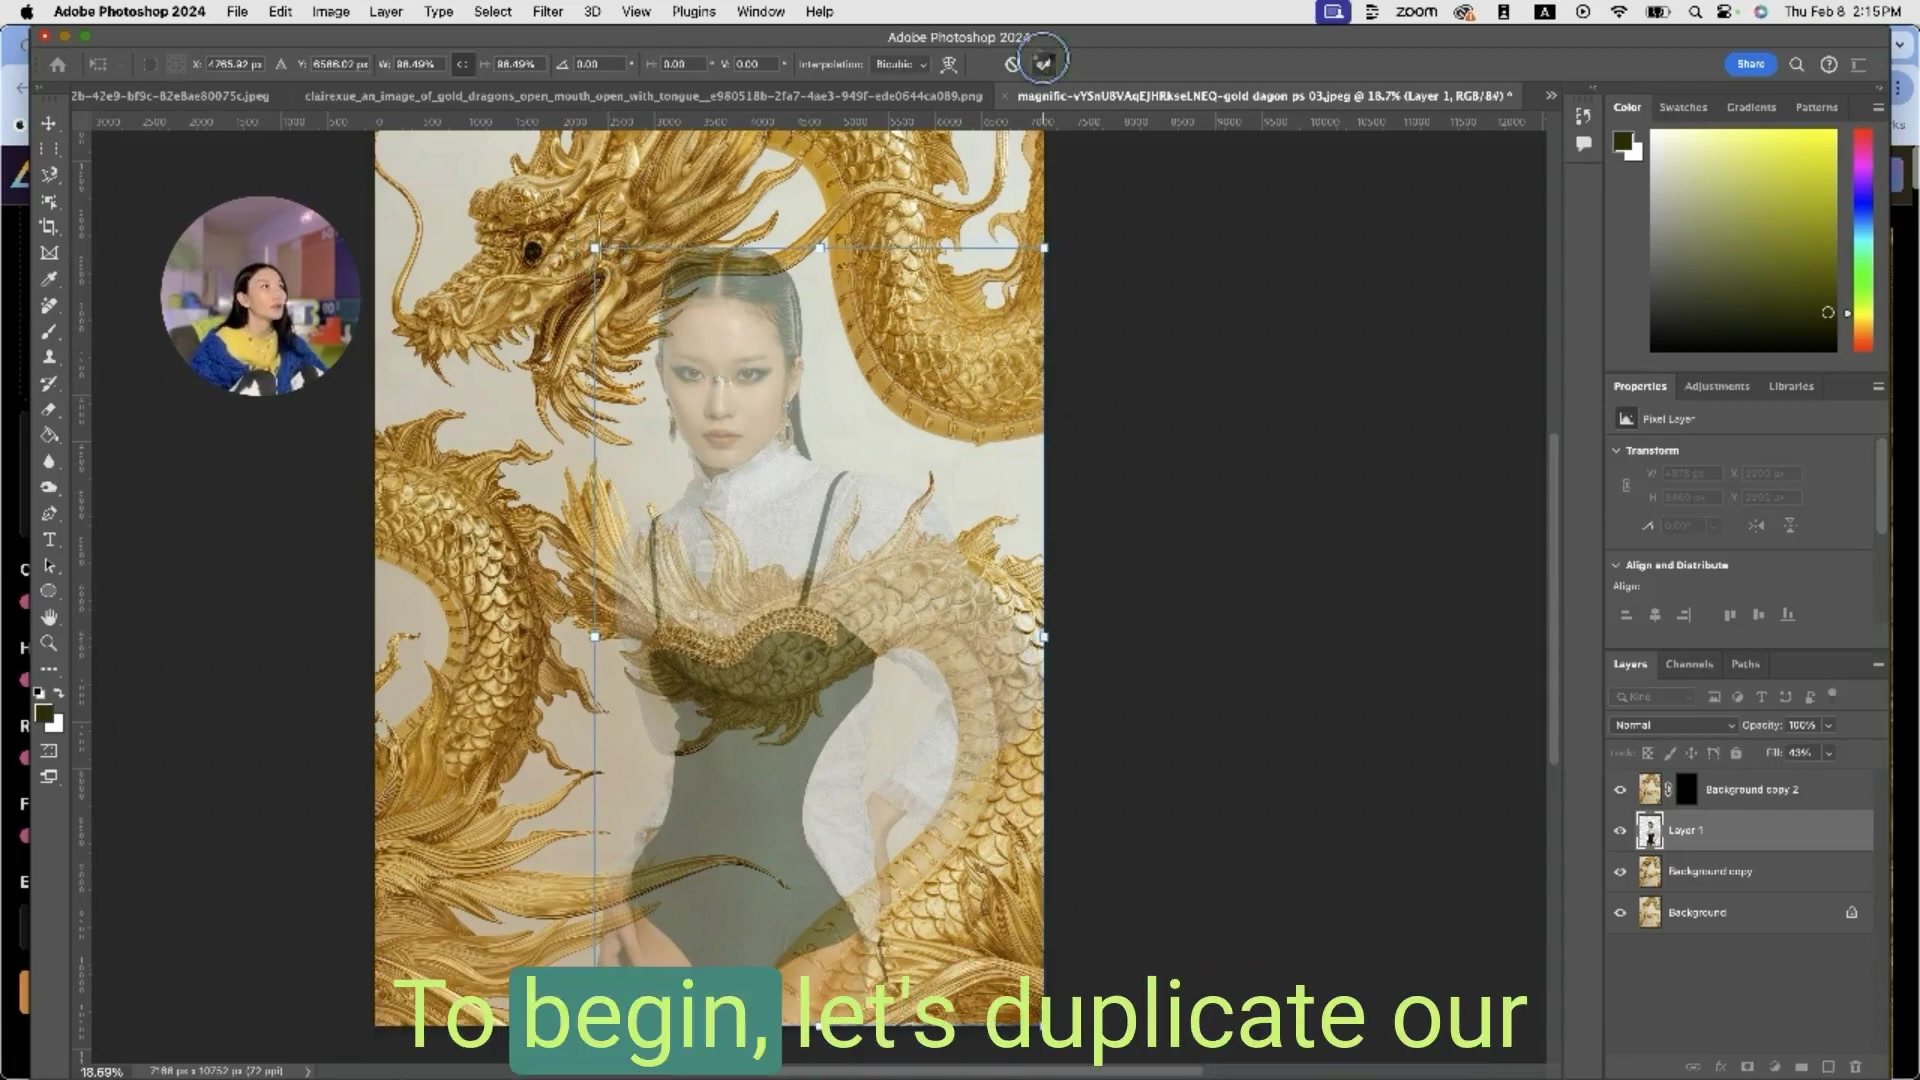
Task: Collapse the Transform section in Properties
Action: [x=1616, y=451]
